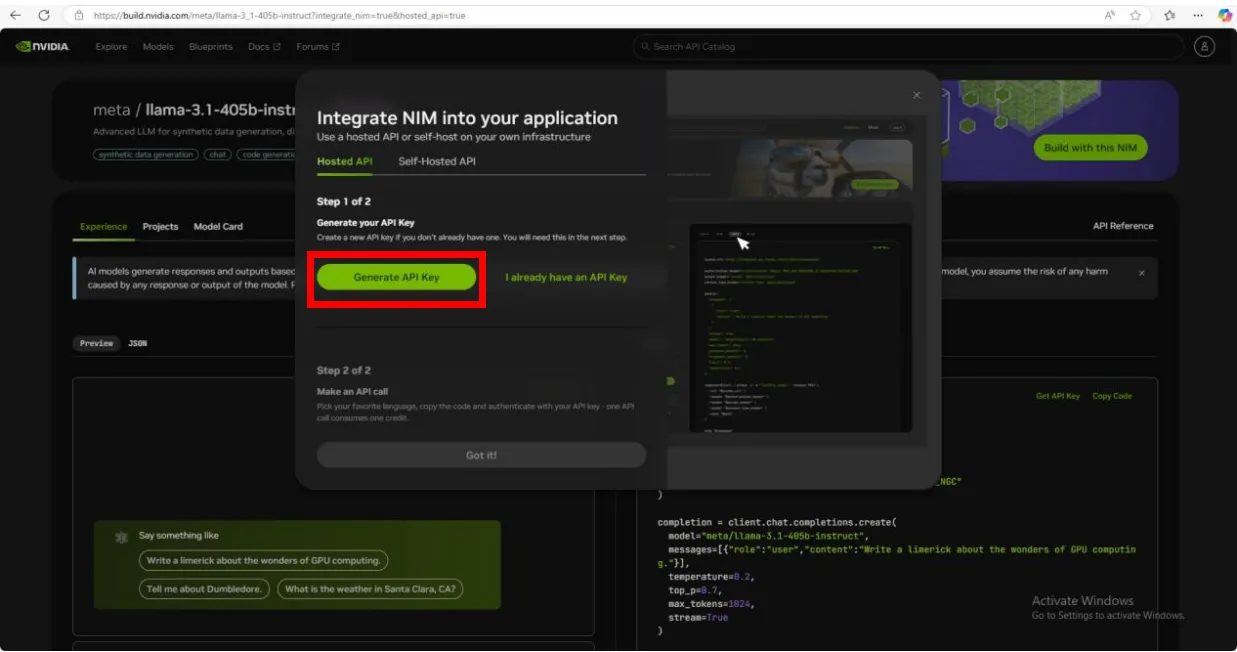Click the 'I already have an API Key' link

[x=566, y=277]
